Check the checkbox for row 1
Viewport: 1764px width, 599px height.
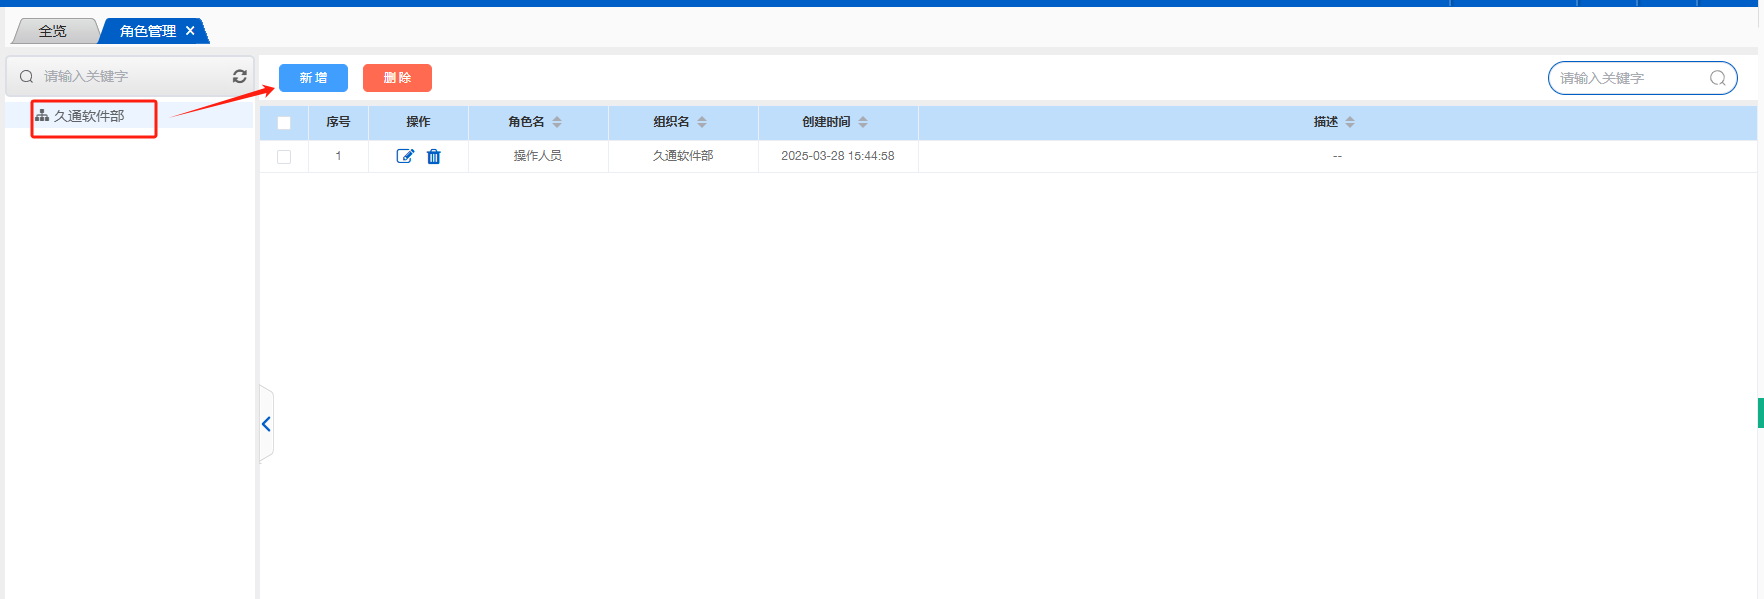pos(284,157)
